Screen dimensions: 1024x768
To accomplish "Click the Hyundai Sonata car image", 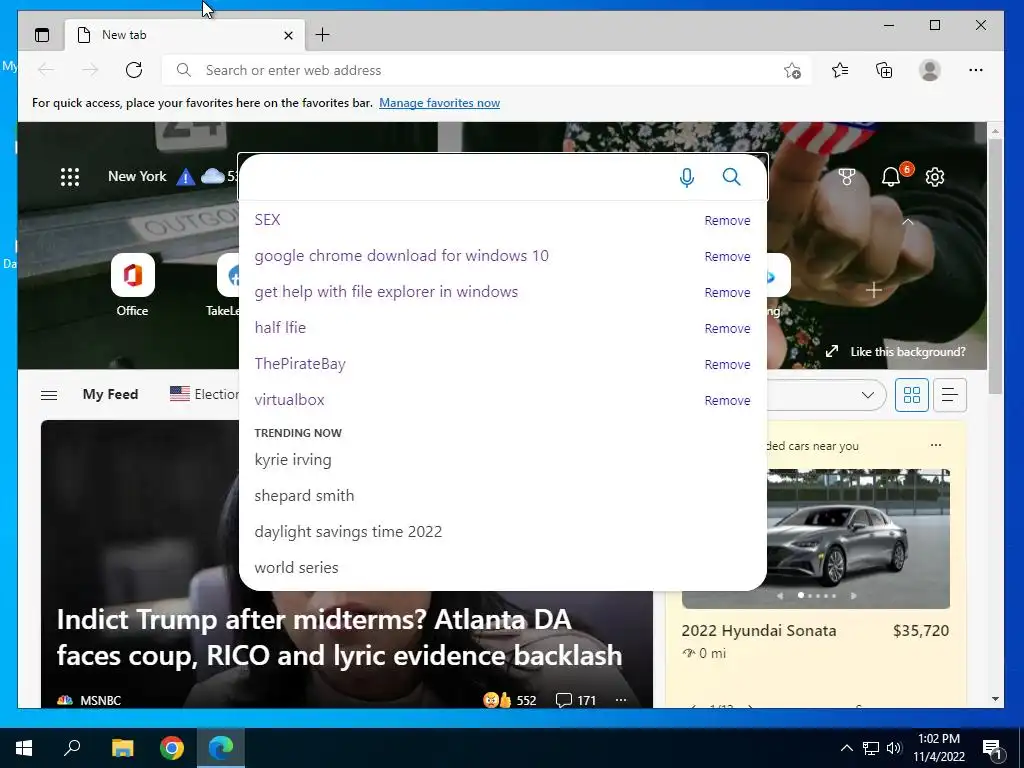I will pyautogui.click(x=858, y=539).
